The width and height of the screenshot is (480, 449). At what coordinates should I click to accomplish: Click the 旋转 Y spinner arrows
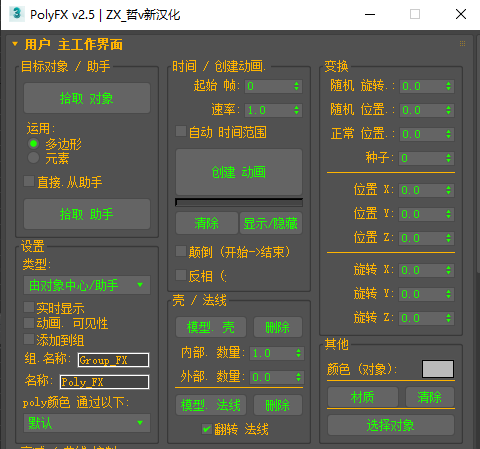[x=449, y=294]
